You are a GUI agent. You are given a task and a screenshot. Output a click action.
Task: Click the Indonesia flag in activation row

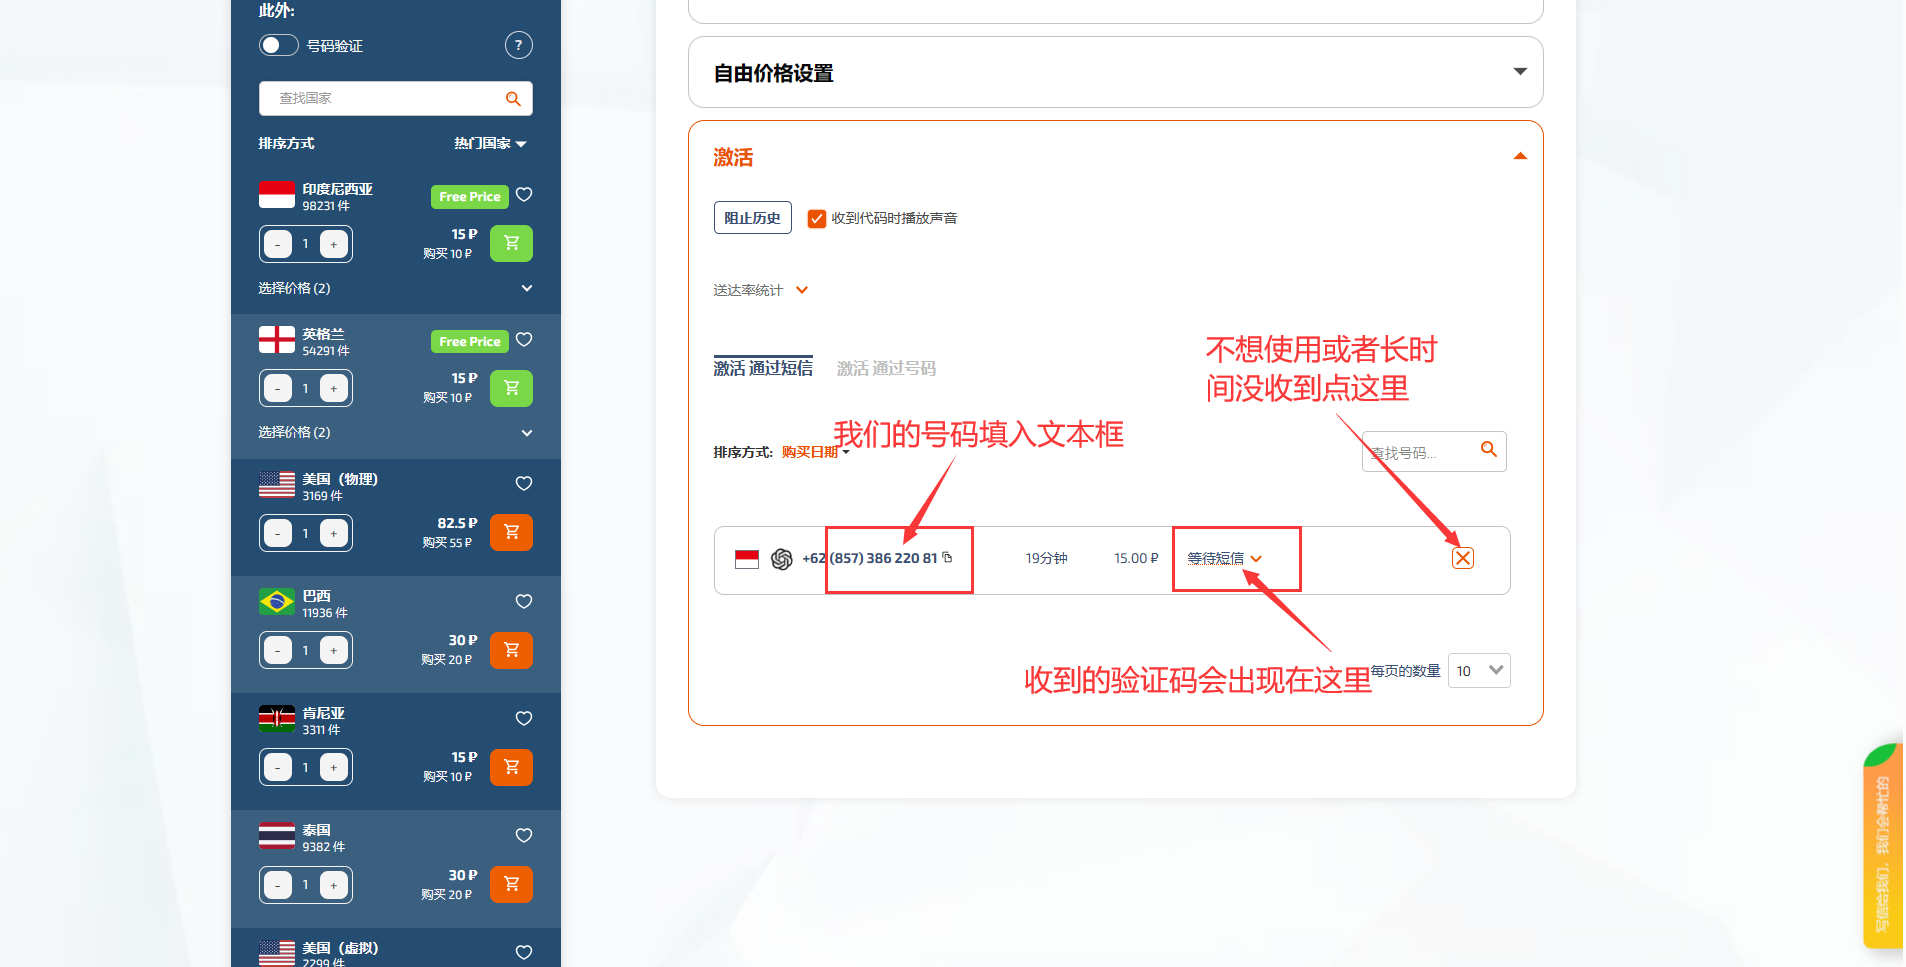point(747,559)
